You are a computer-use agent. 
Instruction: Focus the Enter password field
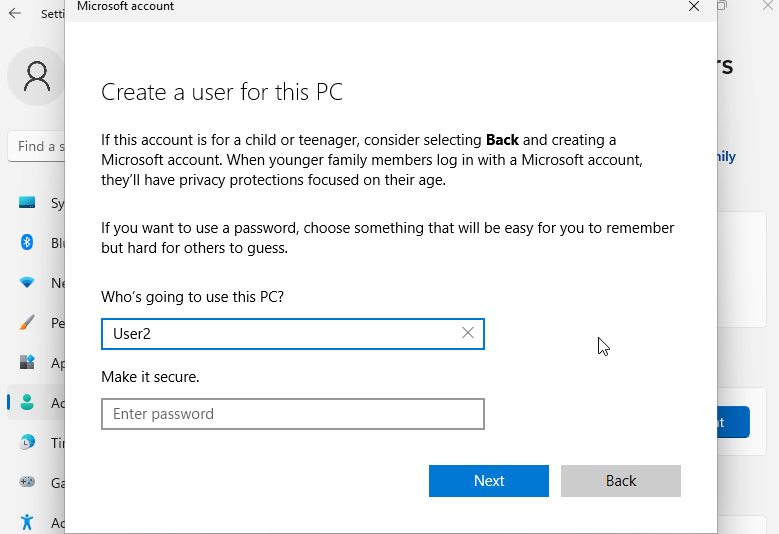293,414
